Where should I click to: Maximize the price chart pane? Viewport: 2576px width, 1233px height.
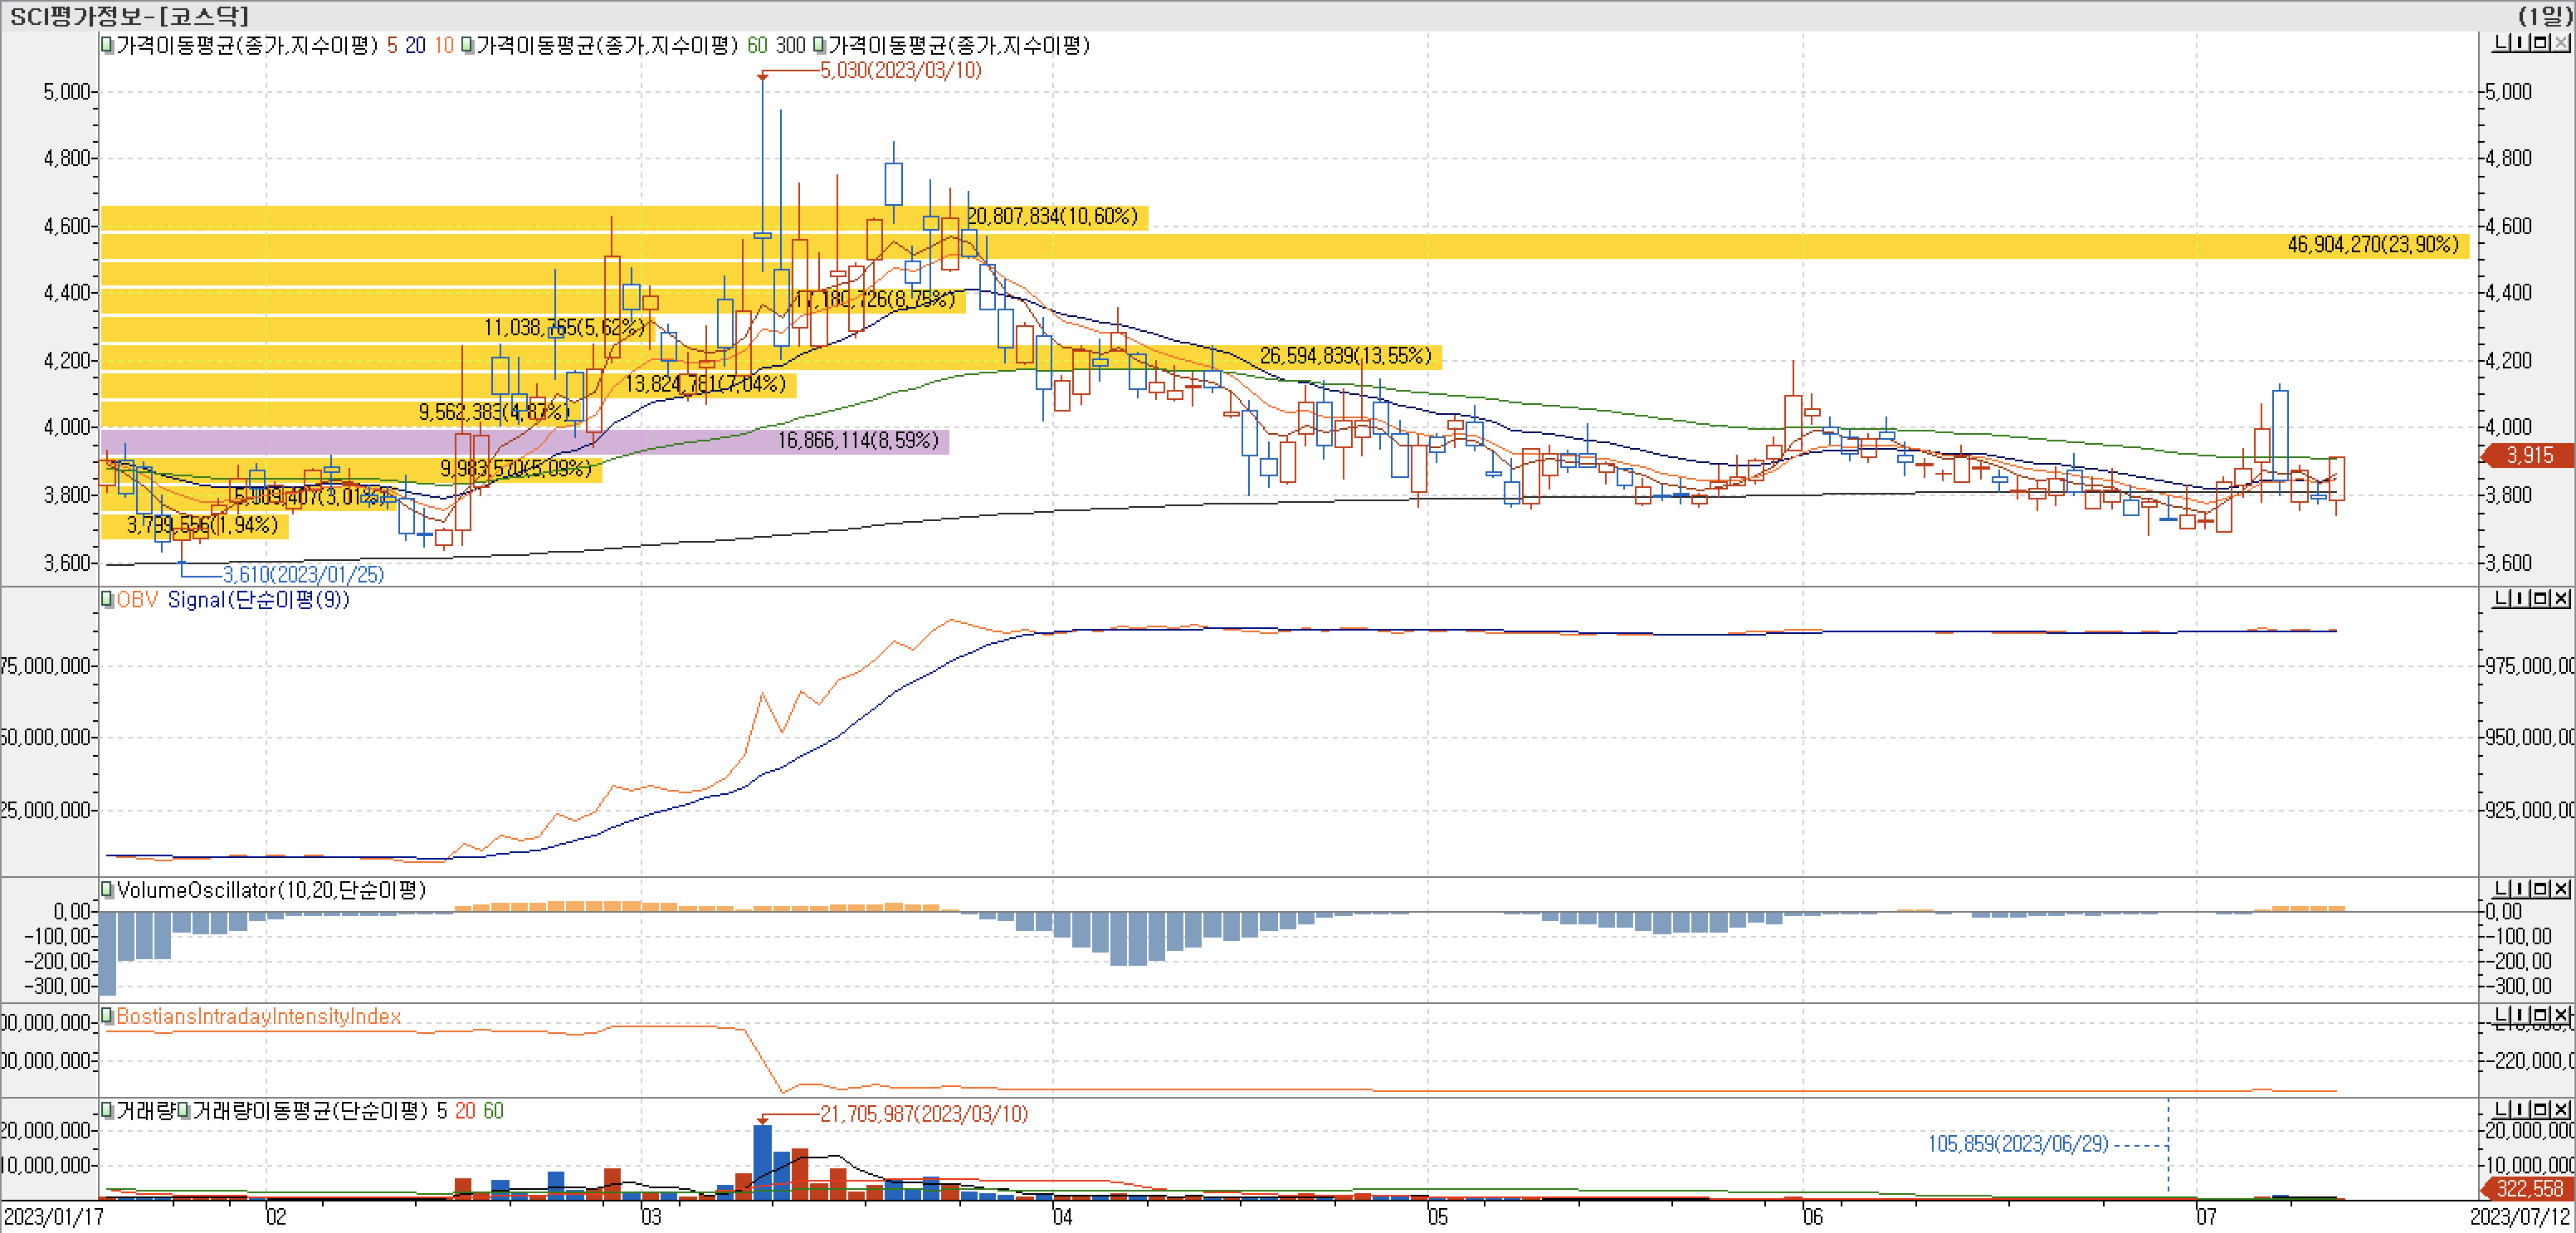click(x=2541, y=43)
